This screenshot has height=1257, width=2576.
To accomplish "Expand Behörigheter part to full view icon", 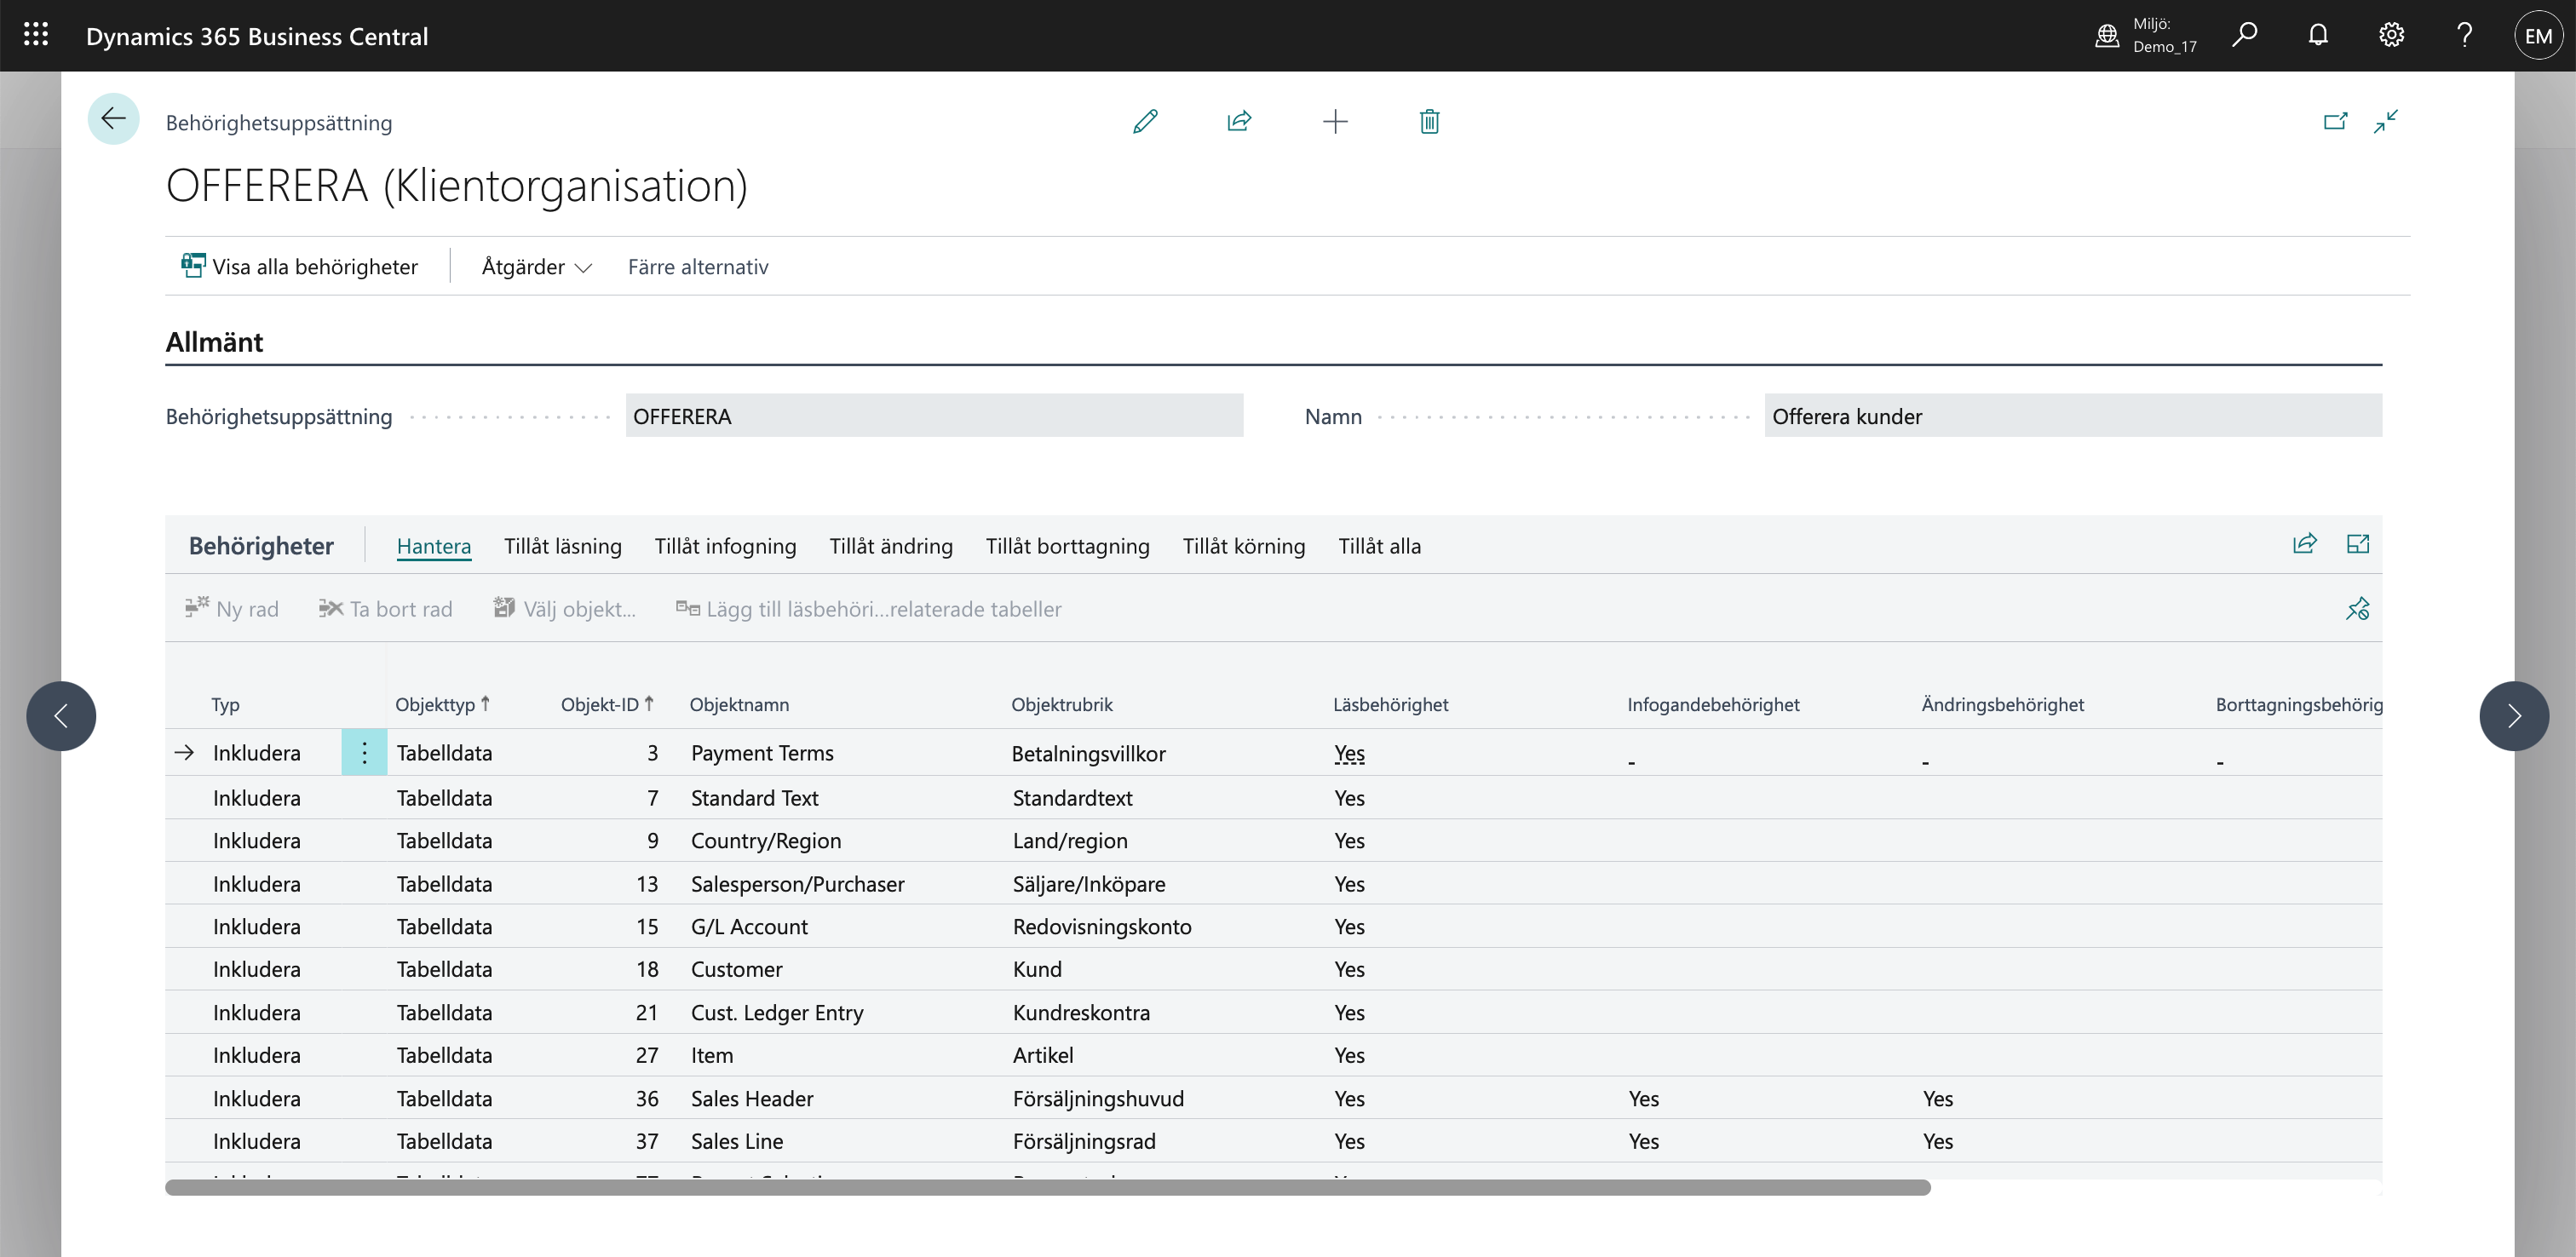I will point(2358,544).
